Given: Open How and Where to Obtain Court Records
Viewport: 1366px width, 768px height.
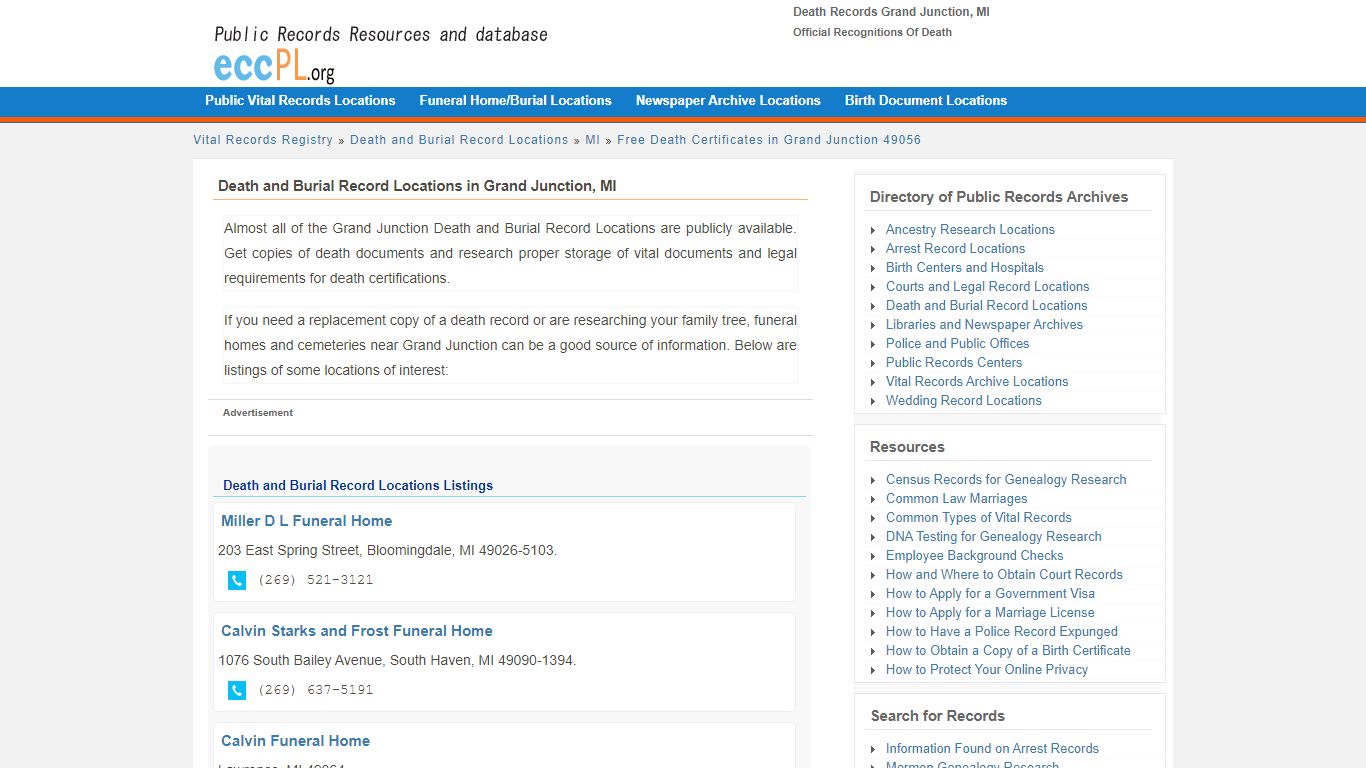Looking at the screenshot, I should 1004,574.
